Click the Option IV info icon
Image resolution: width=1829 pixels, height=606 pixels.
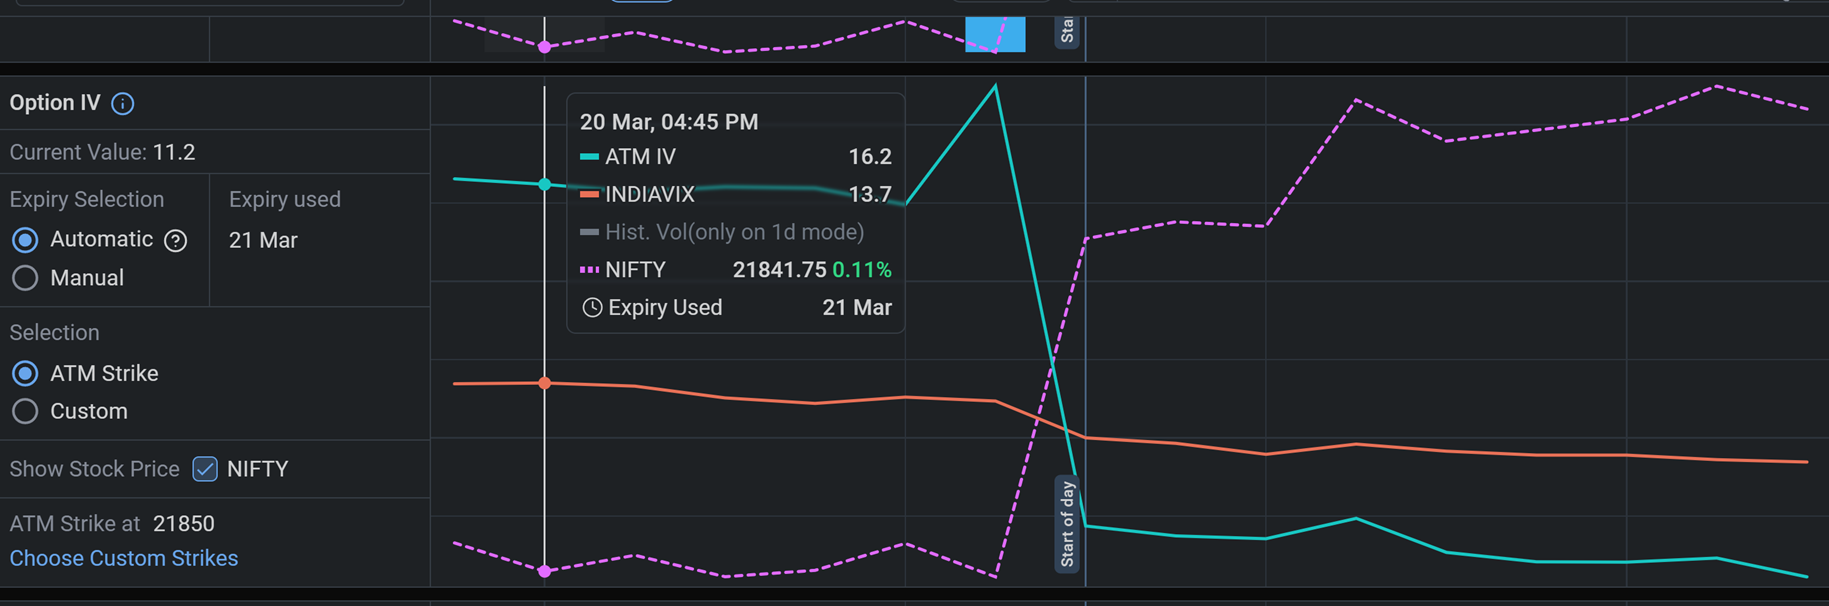(x=123, y=104)
